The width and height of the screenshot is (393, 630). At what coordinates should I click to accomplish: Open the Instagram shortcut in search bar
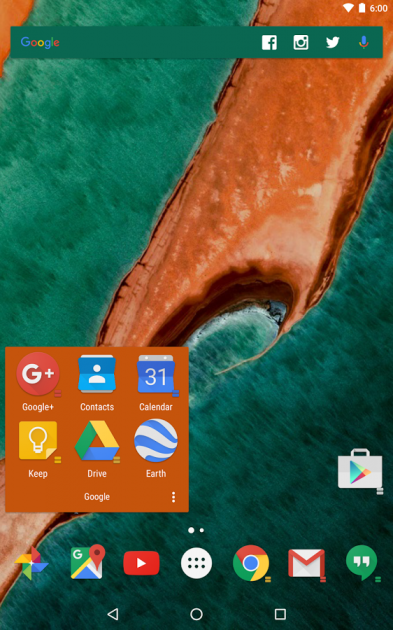301,42
